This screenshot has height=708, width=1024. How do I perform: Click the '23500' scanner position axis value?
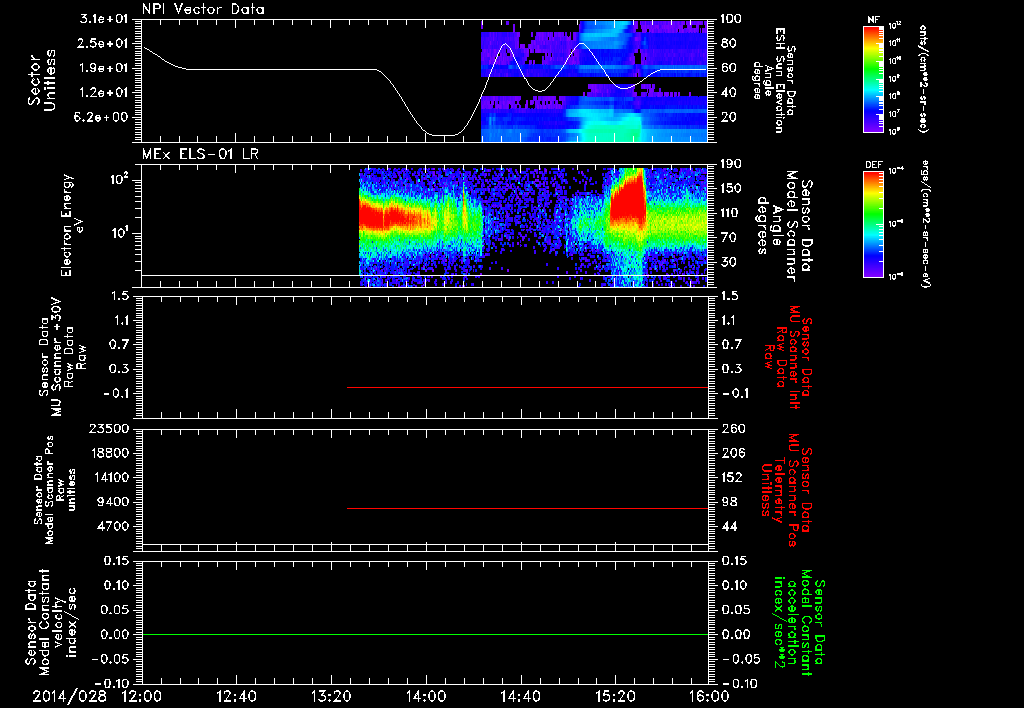pos(109,429)
